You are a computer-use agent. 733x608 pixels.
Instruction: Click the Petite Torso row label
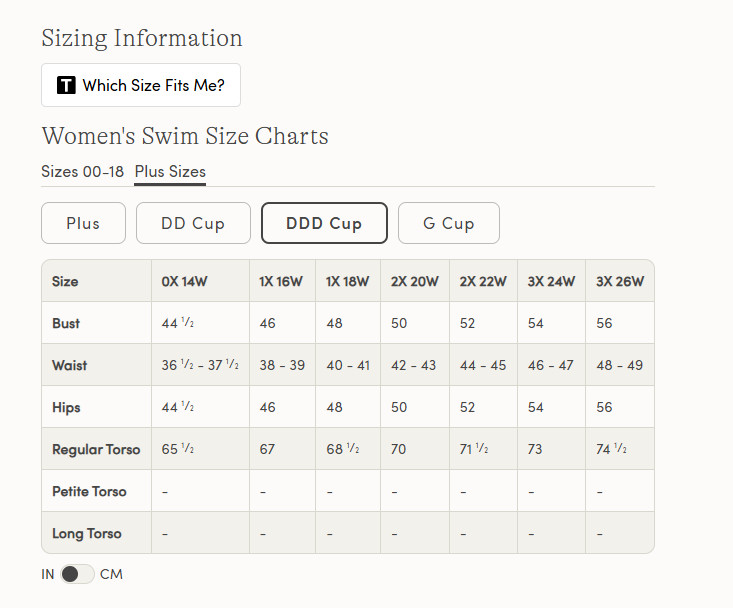click(x=89, y=491)
